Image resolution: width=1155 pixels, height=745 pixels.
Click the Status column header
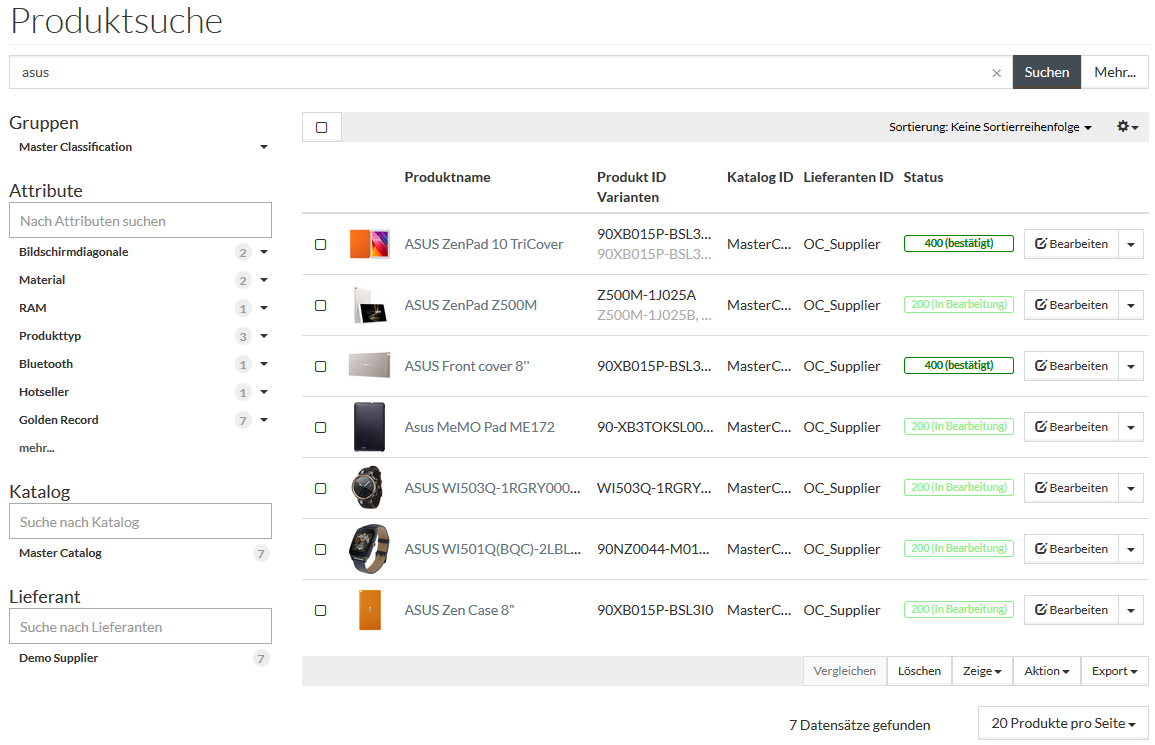(923, 178)
